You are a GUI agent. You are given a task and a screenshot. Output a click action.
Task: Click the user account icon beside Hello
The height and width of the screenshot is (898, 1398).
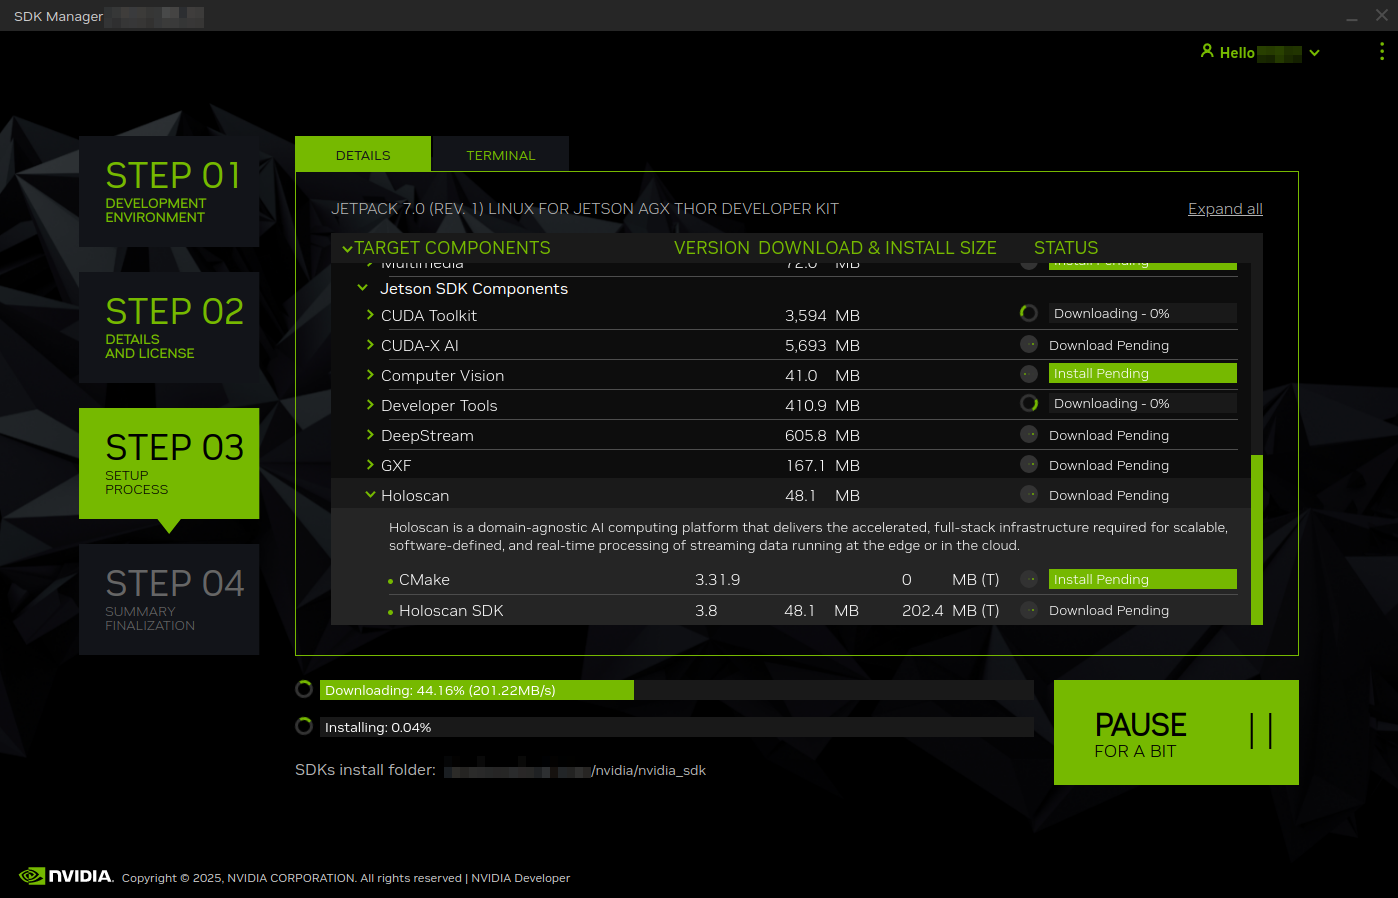click(x=1208, y=51)
